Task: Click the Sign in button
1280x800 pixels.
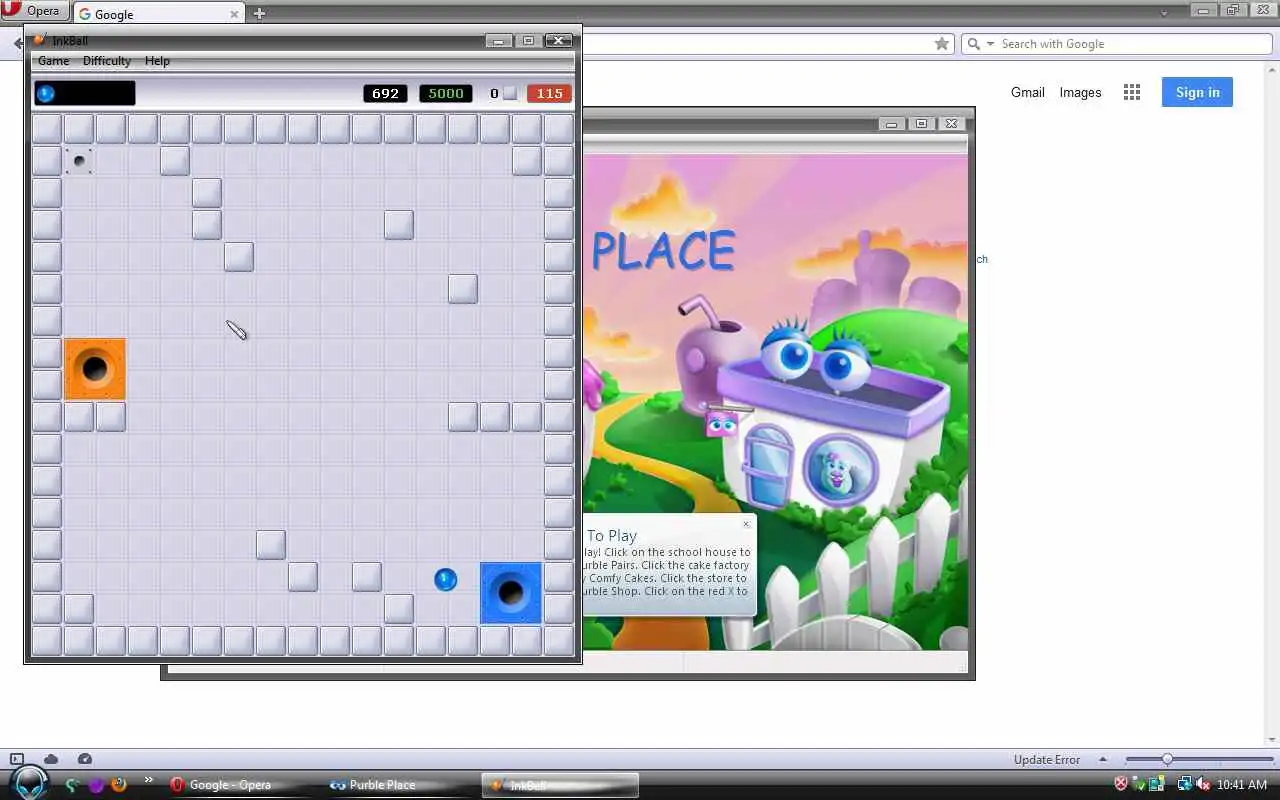Action: (x=1197, y=92)
